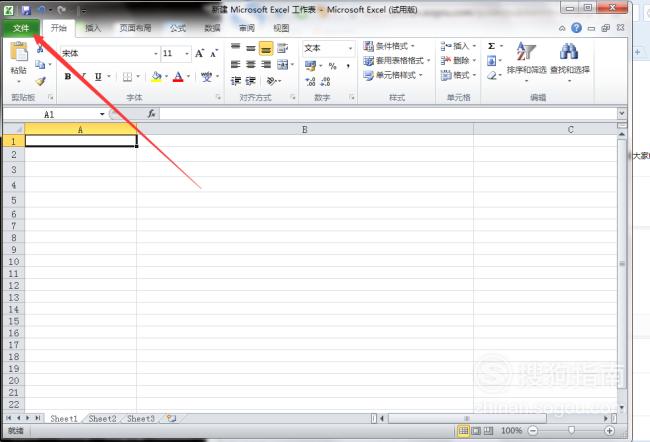Click the percent style icon
The image size is (650, 442).
click(x=332, y=66)
